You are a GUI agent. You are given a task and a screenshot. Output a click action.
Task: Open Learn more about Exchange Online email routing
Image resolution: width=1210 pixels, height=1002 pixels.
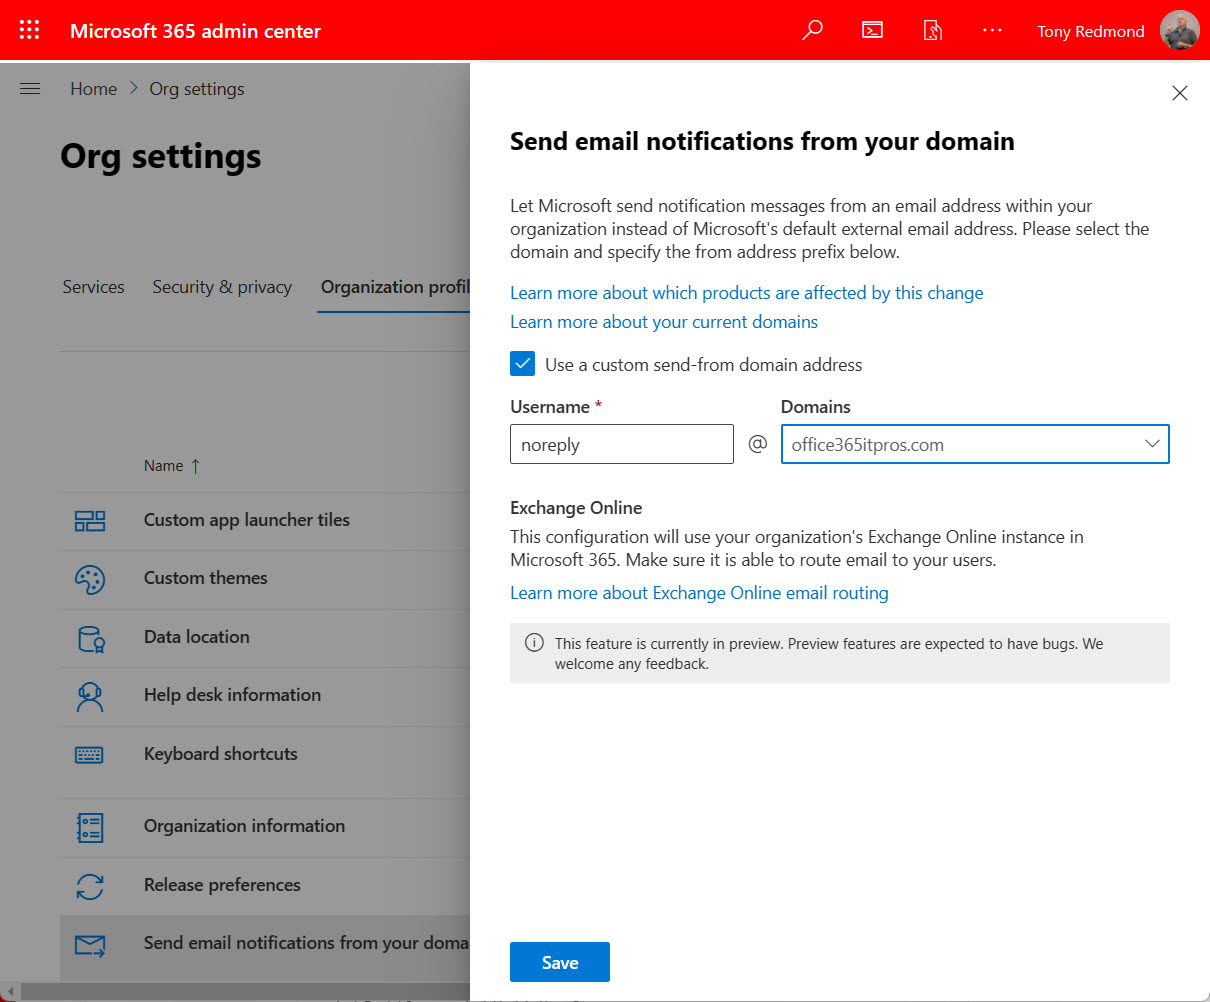[x=699, y=593]
